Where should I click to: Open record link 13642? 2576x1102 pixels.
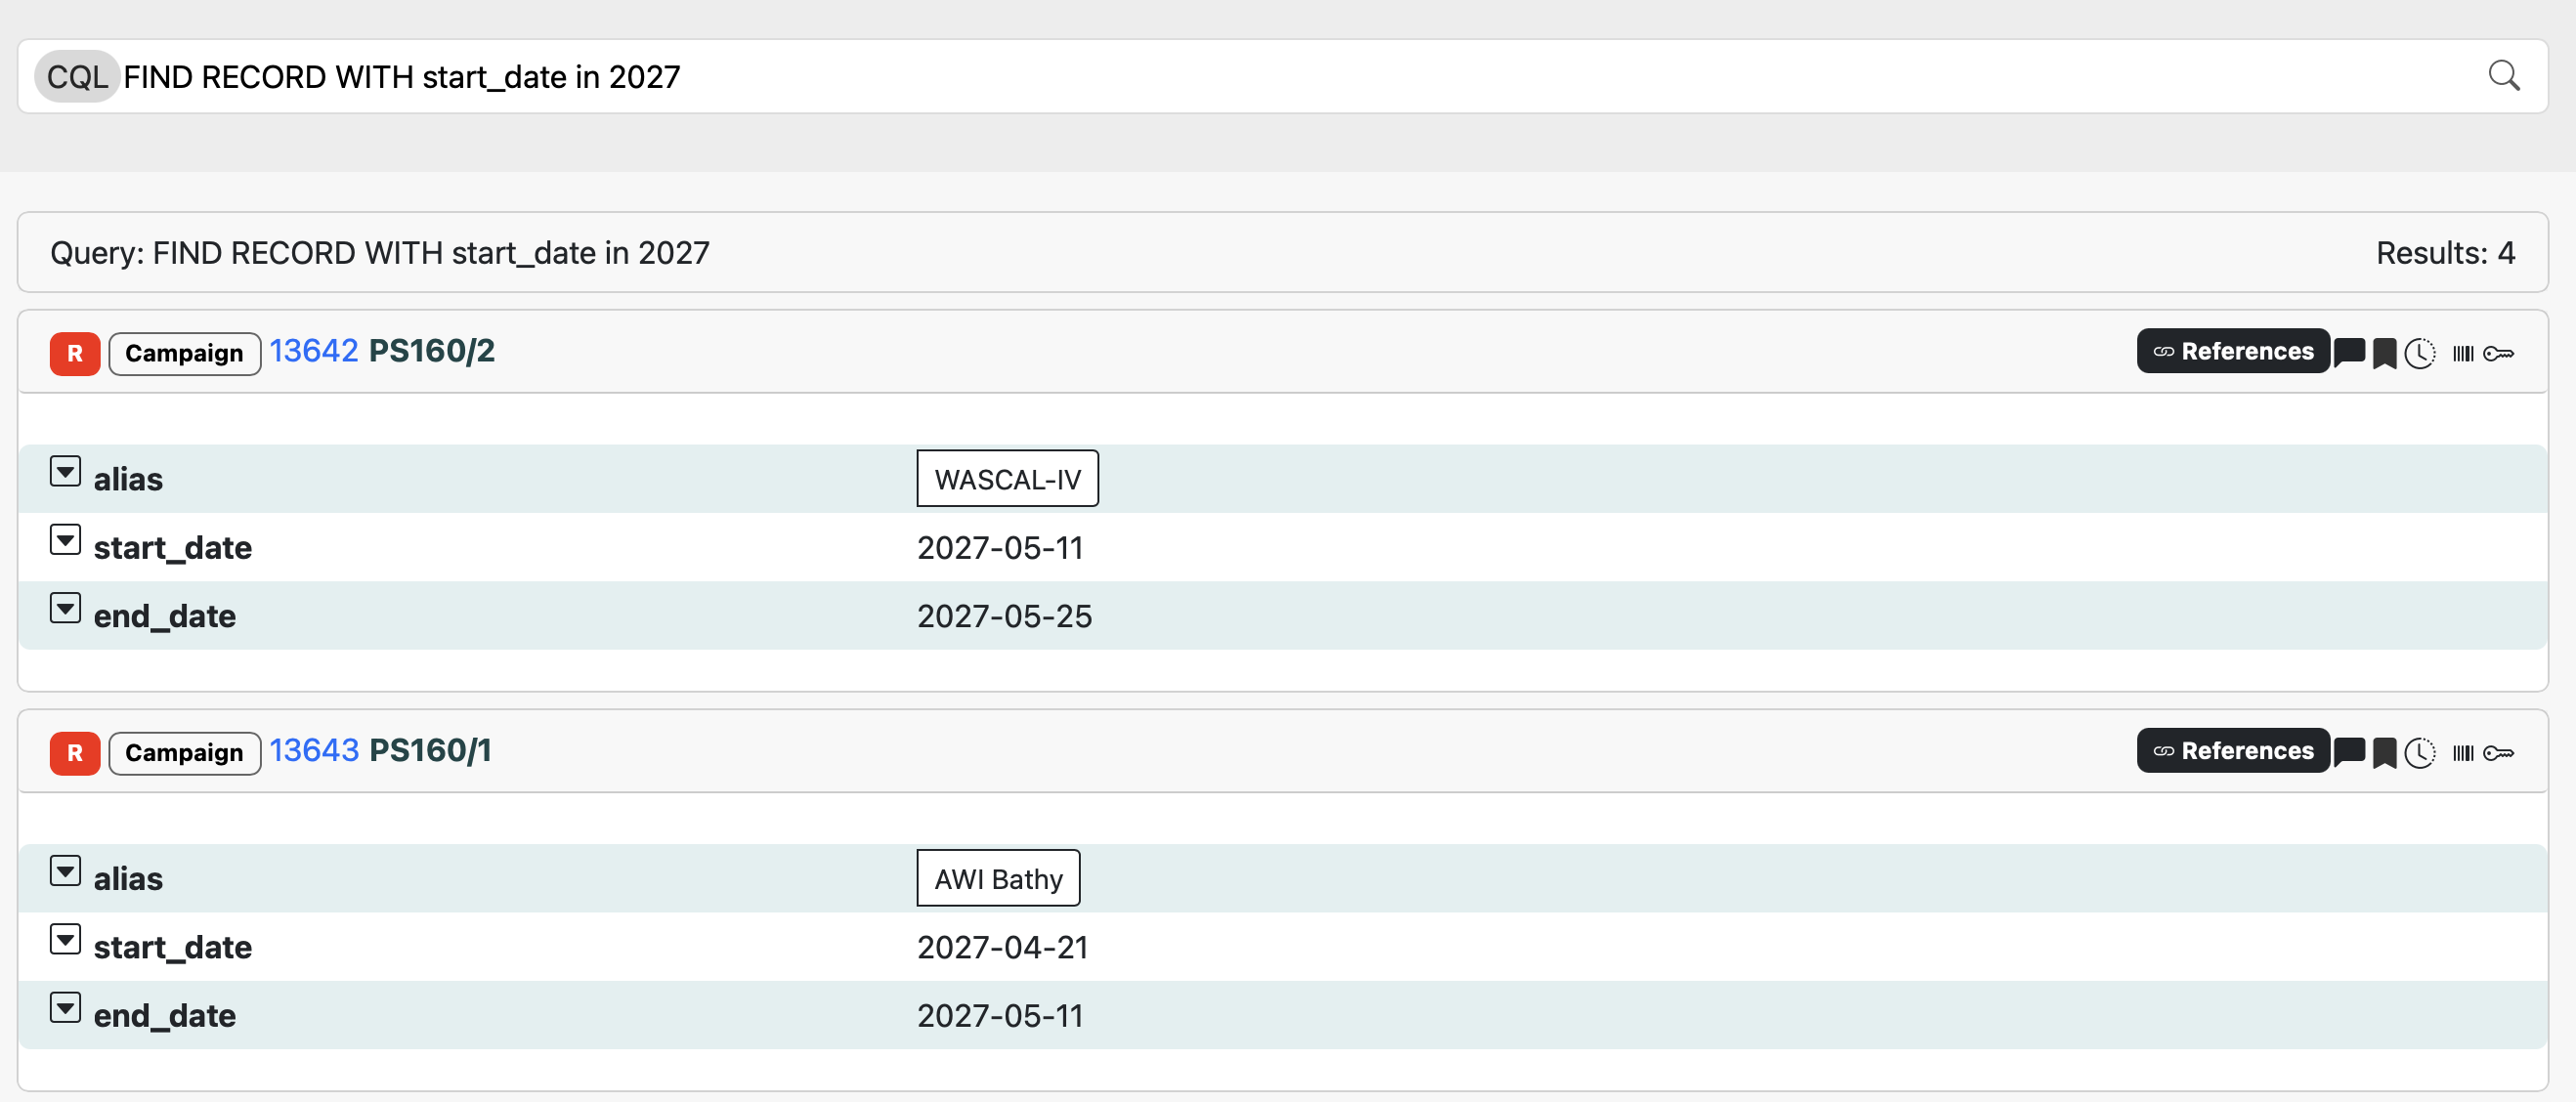pyautogui.click(x=313, y=351)
